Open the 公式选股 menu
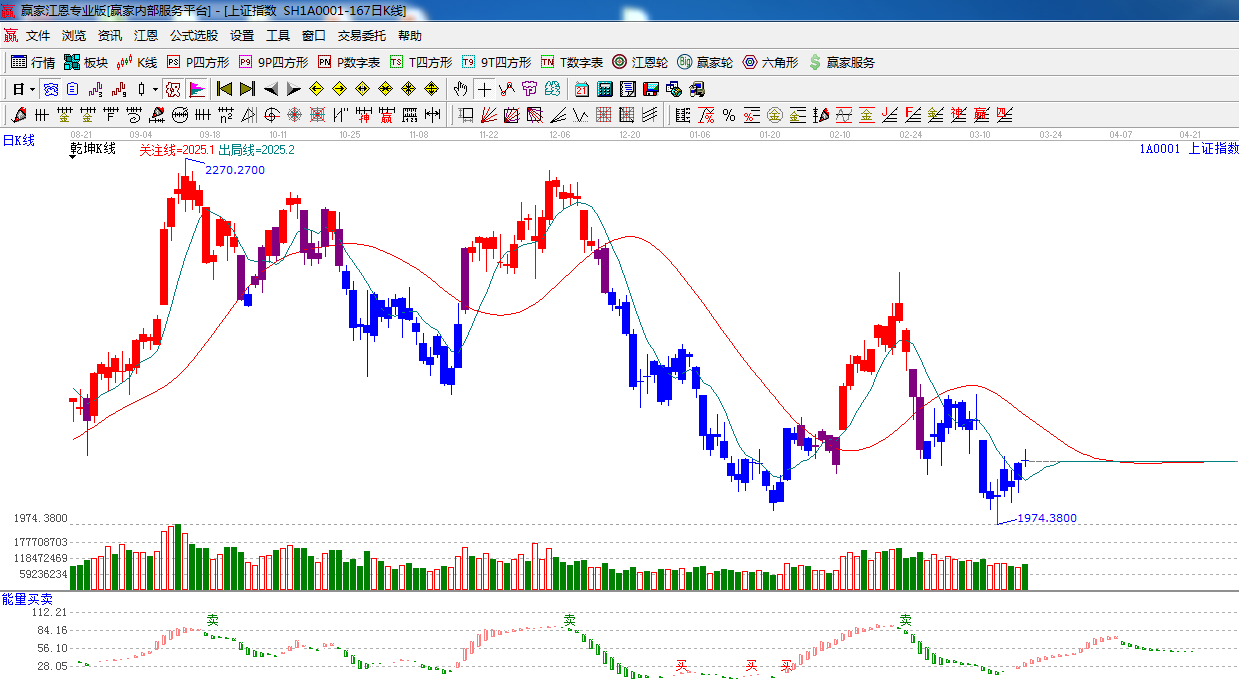 (x=193, y=35)
